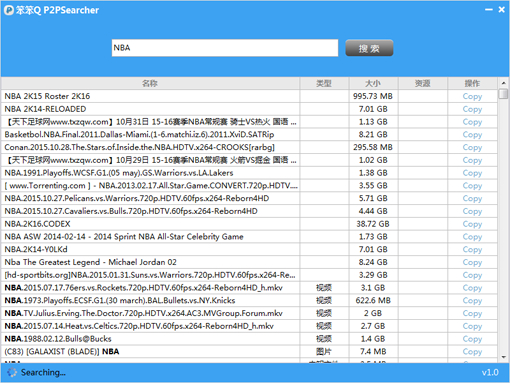Copy link for NBA 2K15 Roster 2K16

pos(472,96)
